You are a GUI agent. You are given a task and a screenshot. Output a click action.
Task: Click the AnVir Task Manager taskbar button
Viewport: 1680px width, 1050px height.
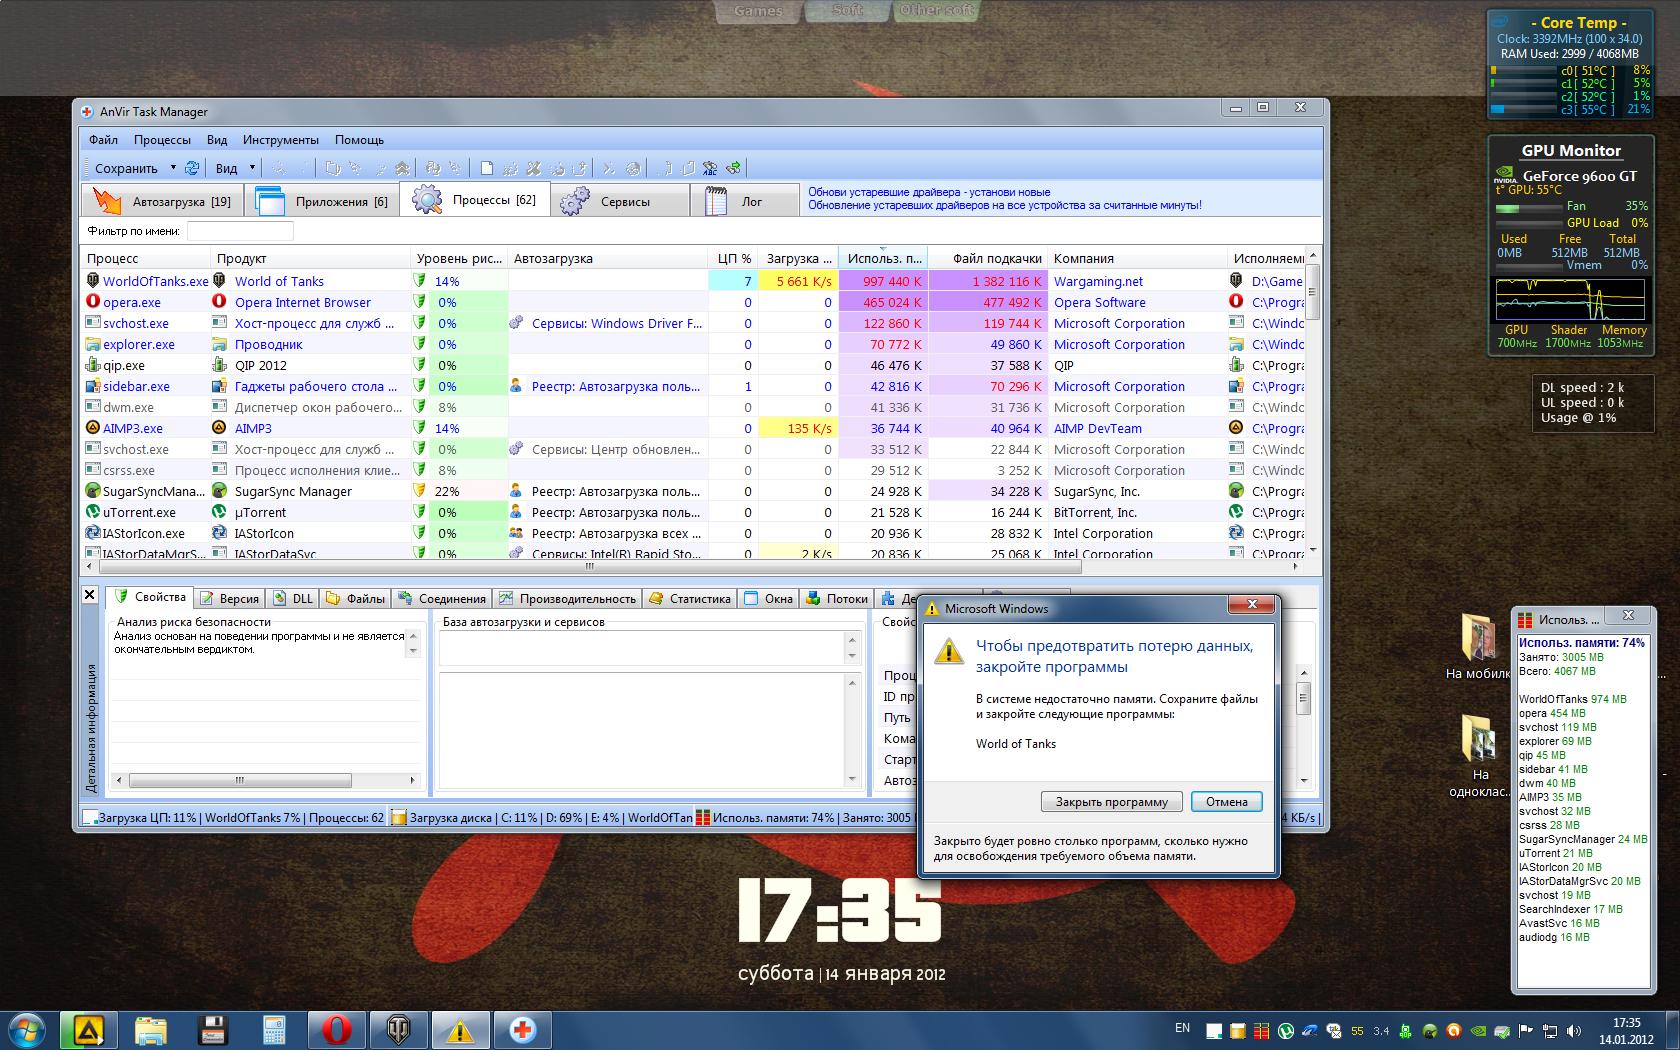click(x=522, y=1030)
